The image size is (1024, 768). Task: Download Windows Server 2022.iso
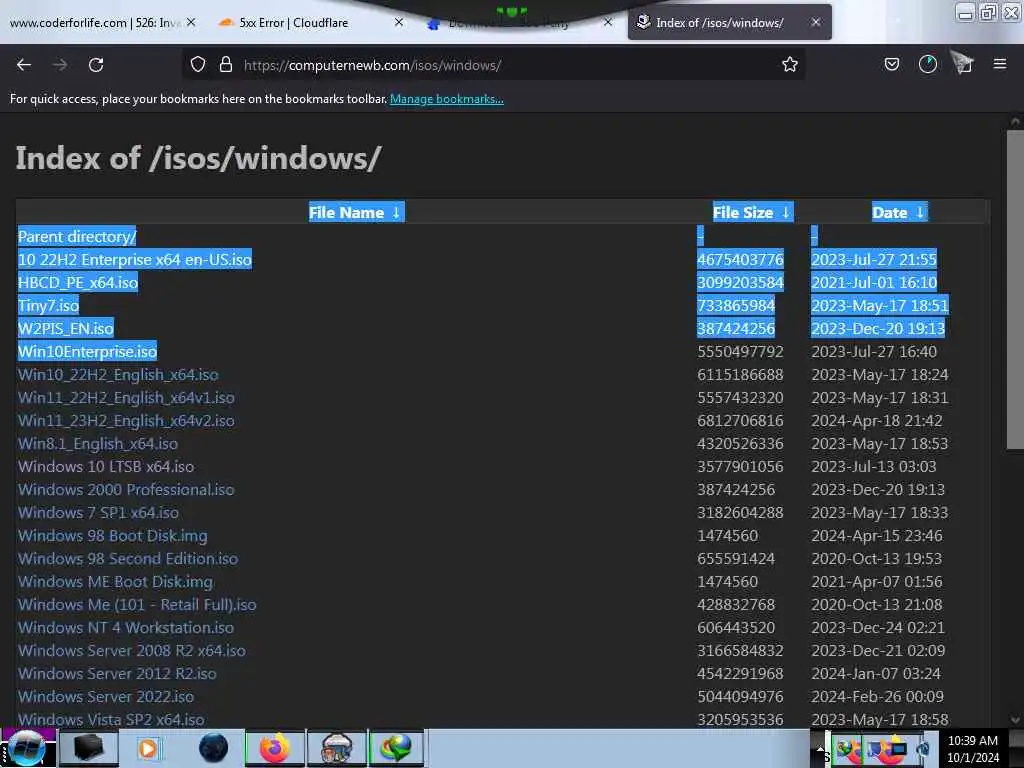click(x=106, y=697)
